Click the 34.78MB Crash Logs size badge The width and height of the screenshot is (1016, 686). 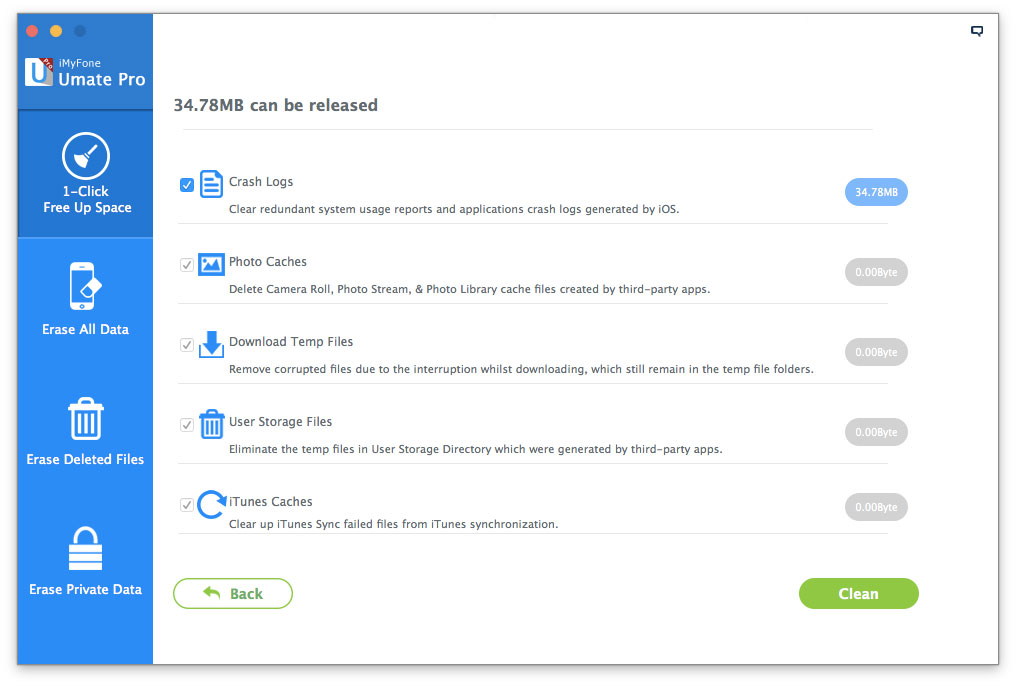(x=876, y=192)
